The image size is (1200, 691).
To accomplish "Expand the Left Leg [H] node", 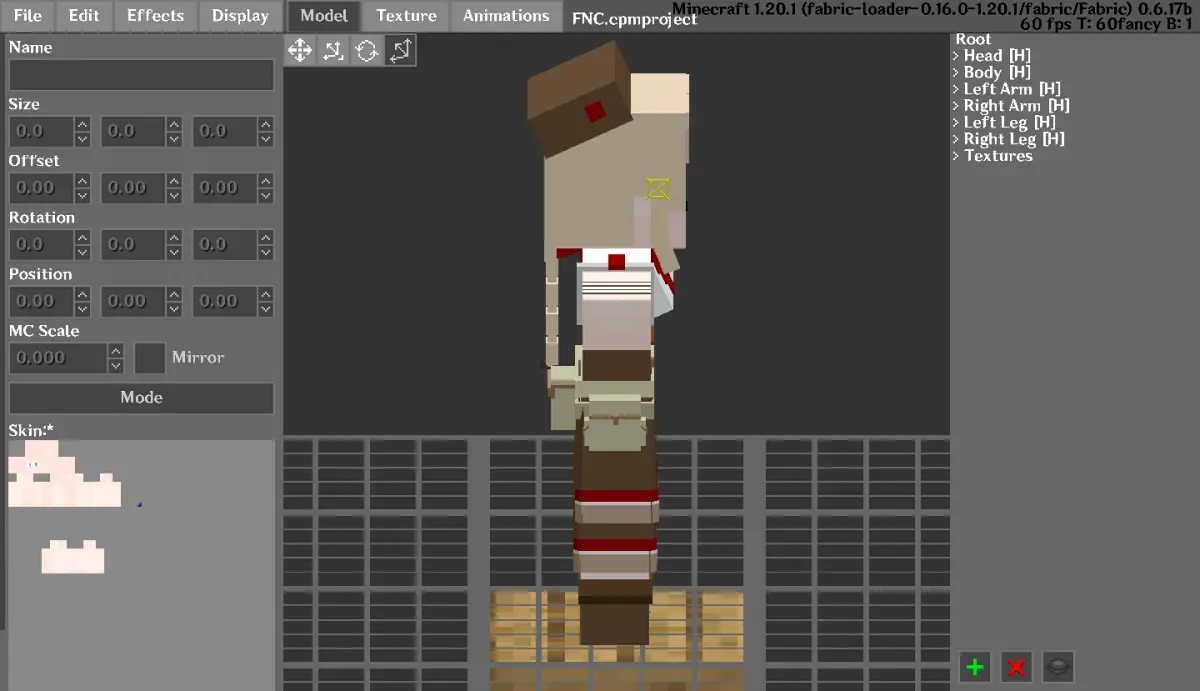I will coord(956,122).
